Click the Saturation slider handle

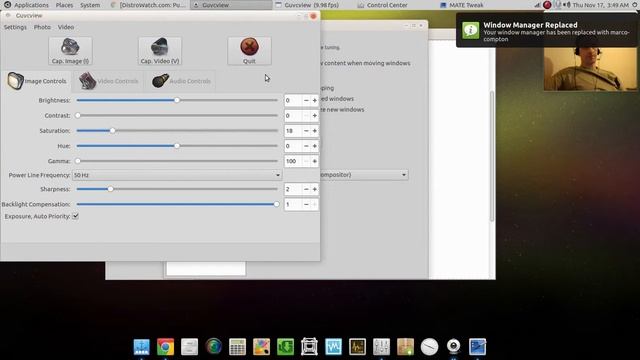point(113,131)
